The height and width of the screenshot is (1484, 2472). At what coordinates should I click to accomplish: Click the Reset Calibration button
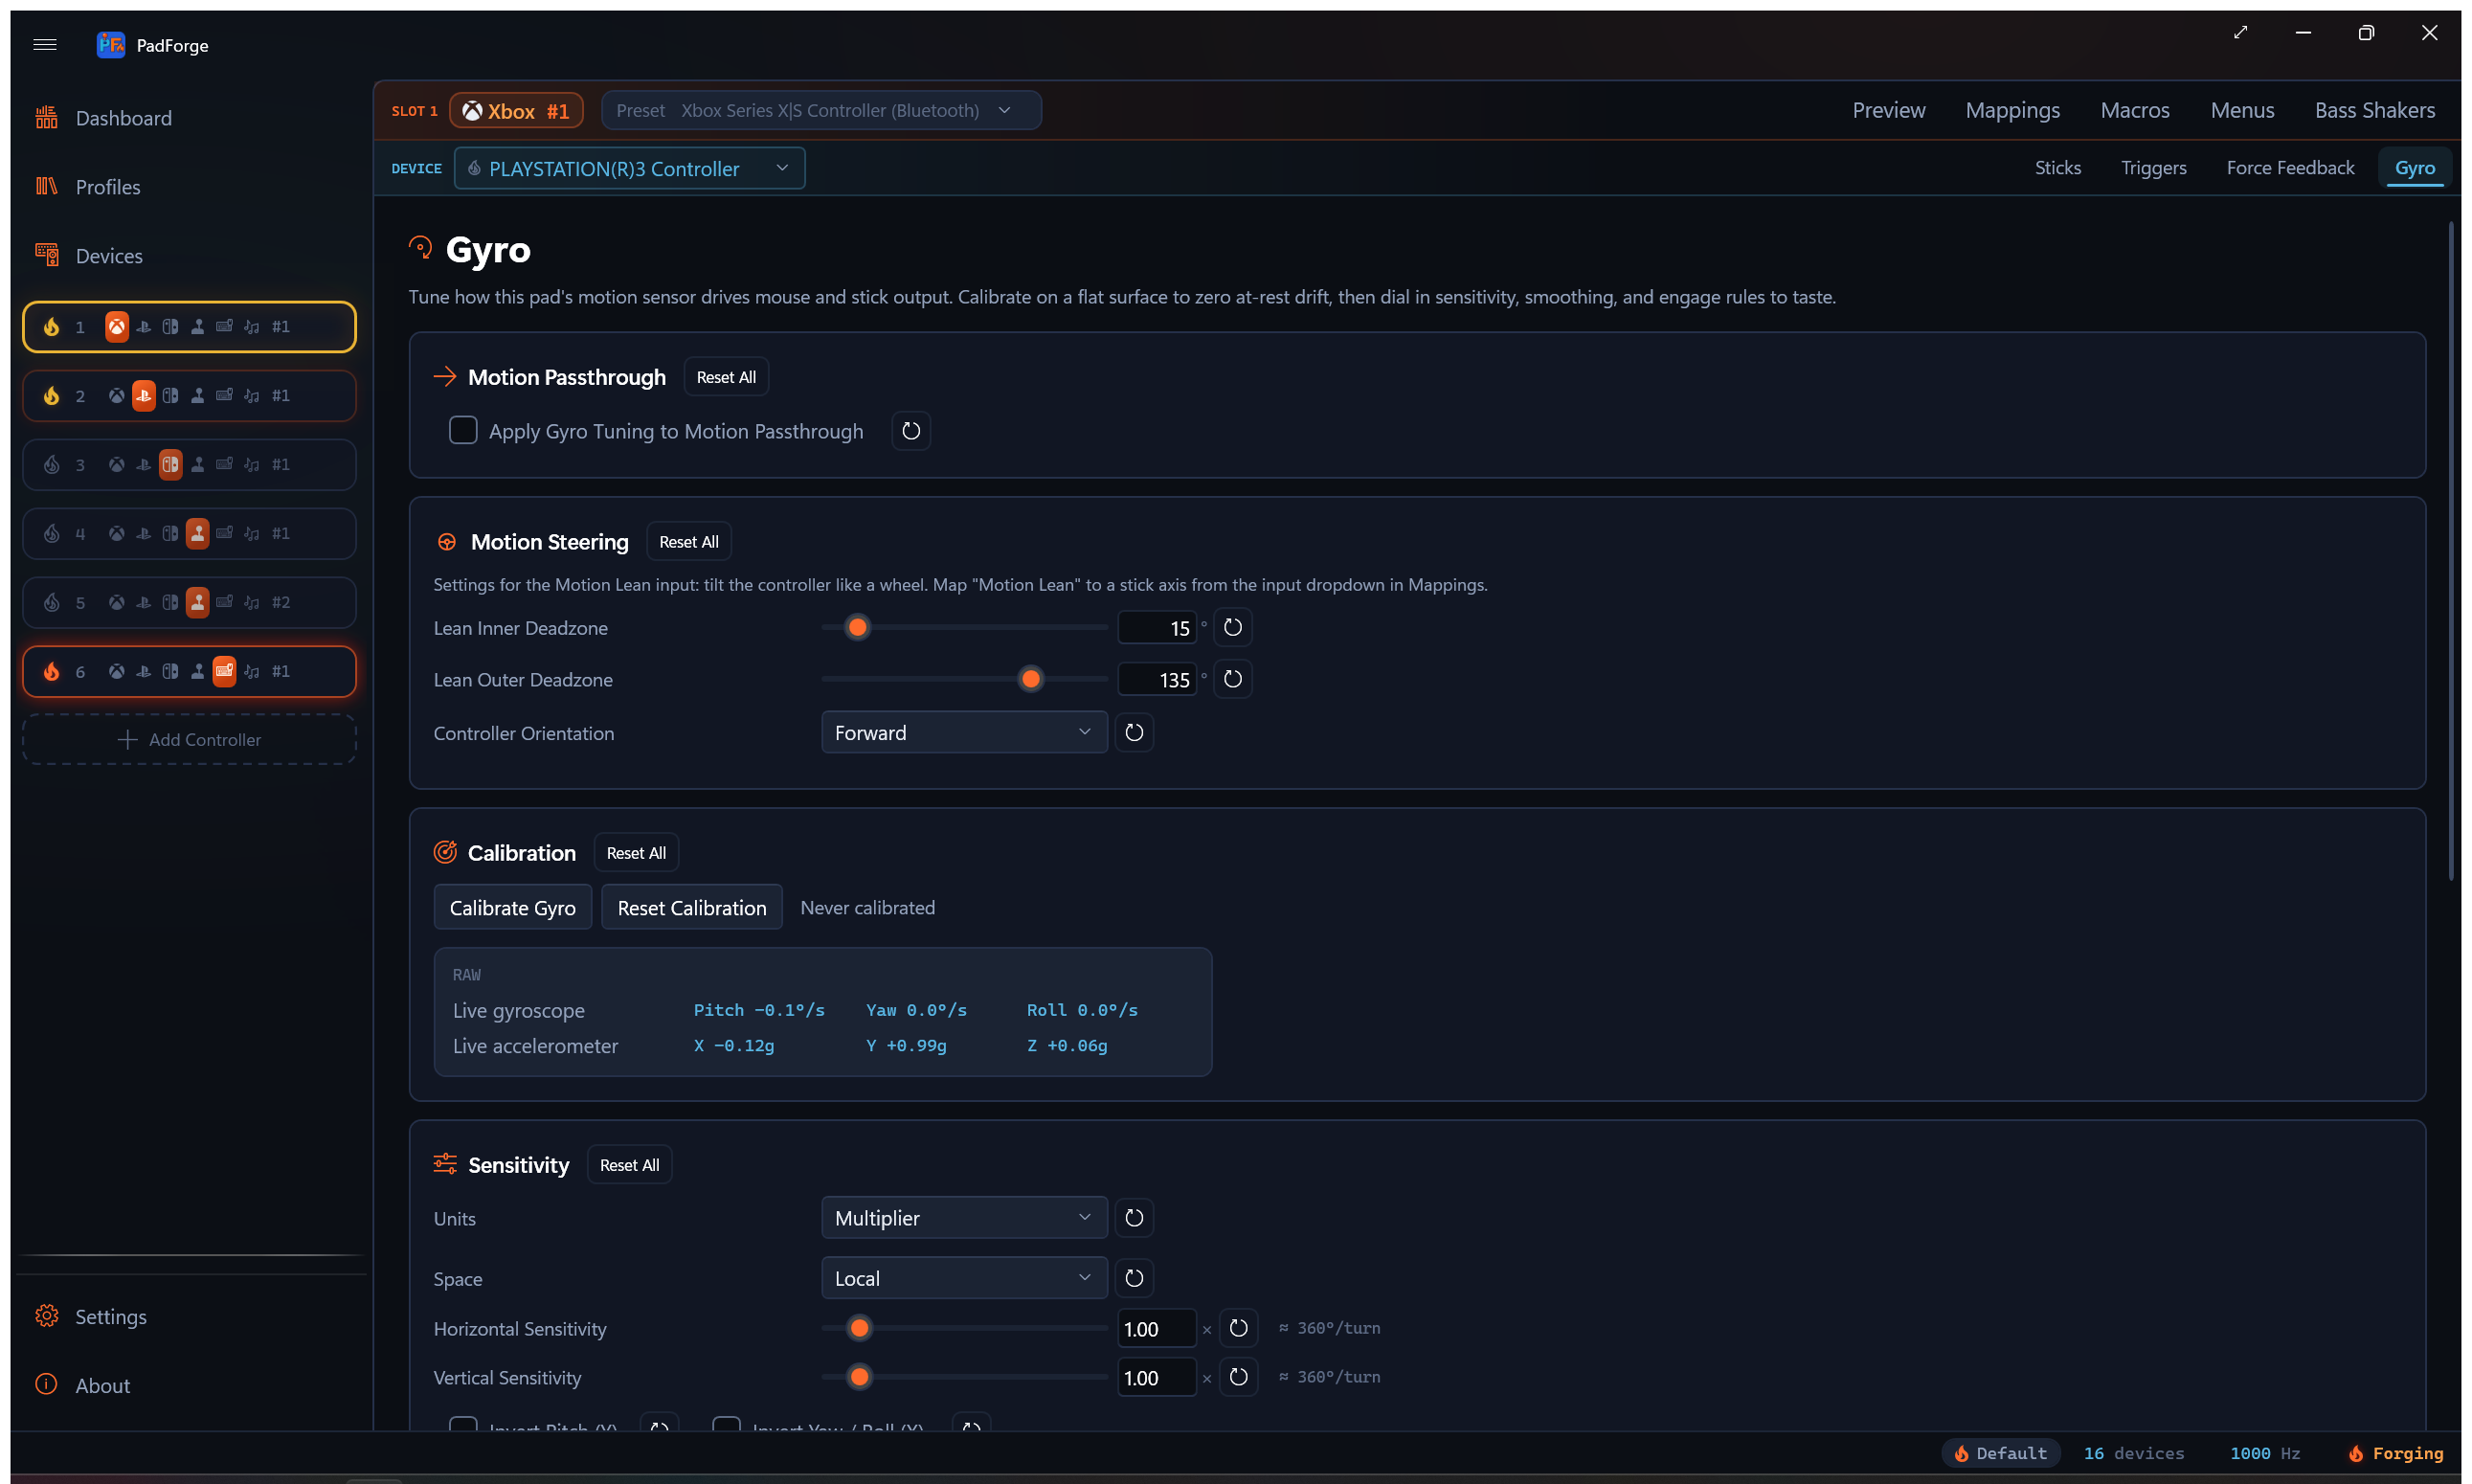pos(692,907)
